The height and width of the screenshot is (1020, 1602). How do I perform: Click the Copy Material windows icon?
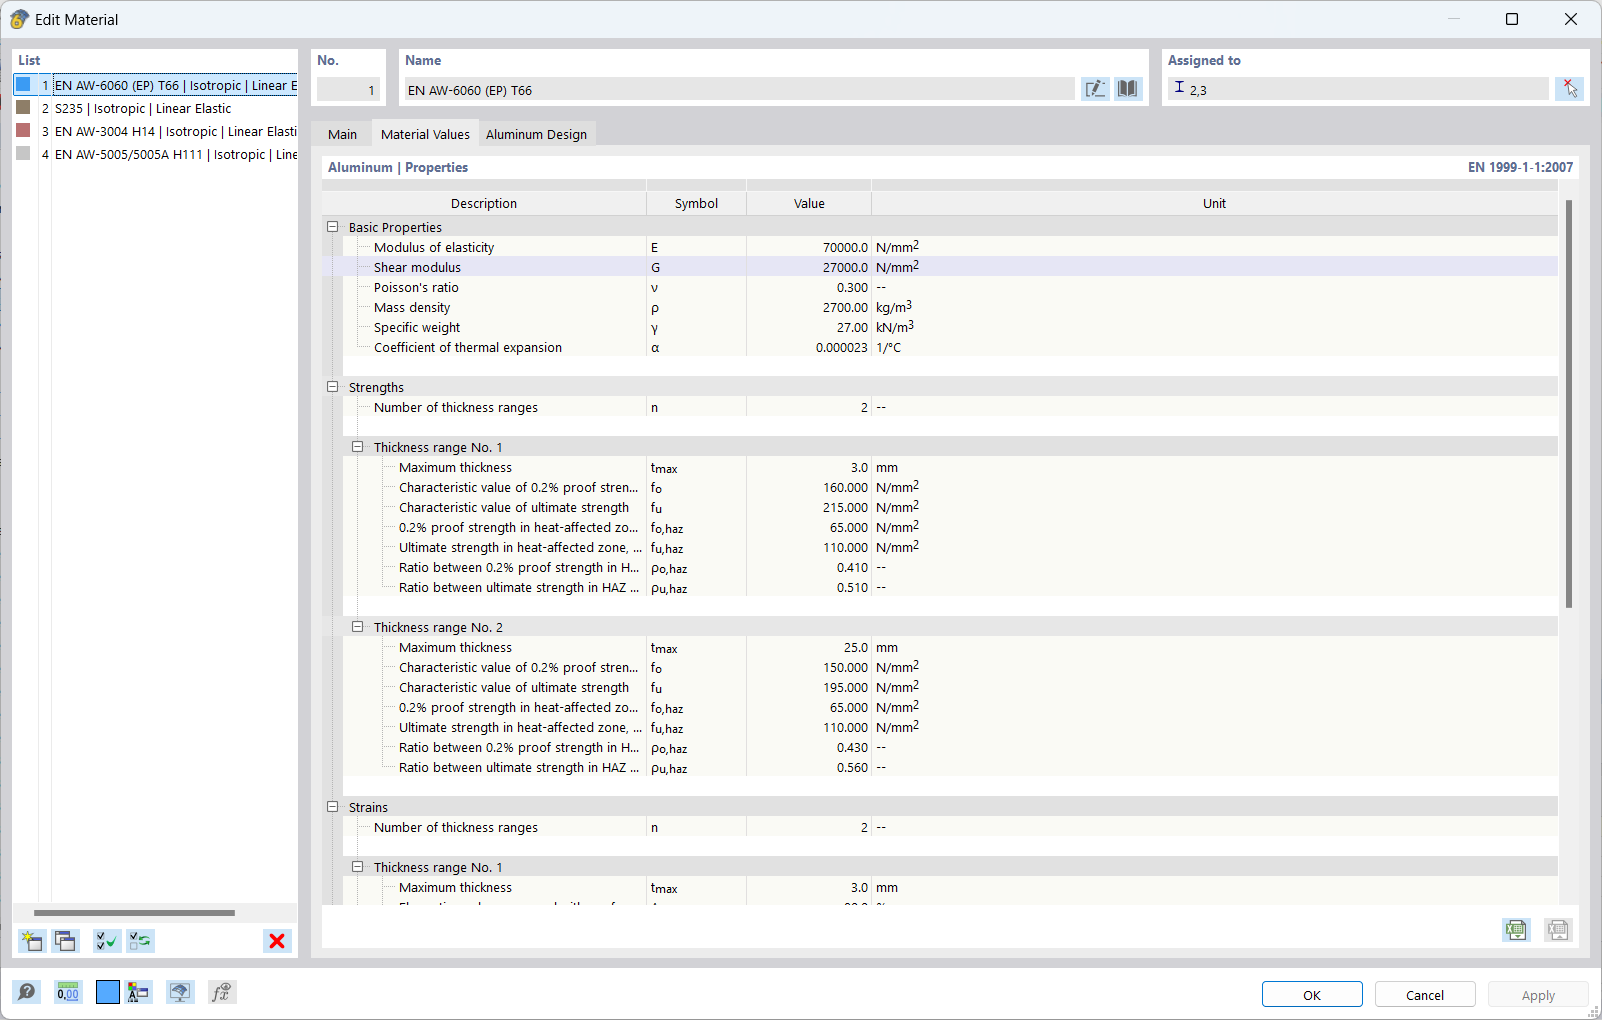click(66, 941)
